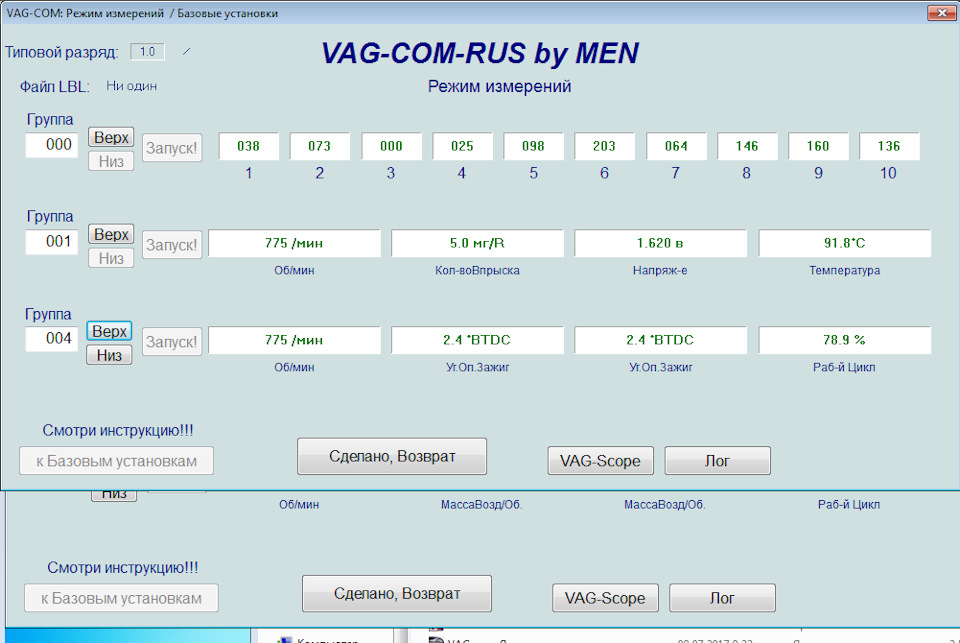Close the VAG-COM measurement window
Image resolution: width=960 pixels, height=643 pixels.
pos(942,12)
